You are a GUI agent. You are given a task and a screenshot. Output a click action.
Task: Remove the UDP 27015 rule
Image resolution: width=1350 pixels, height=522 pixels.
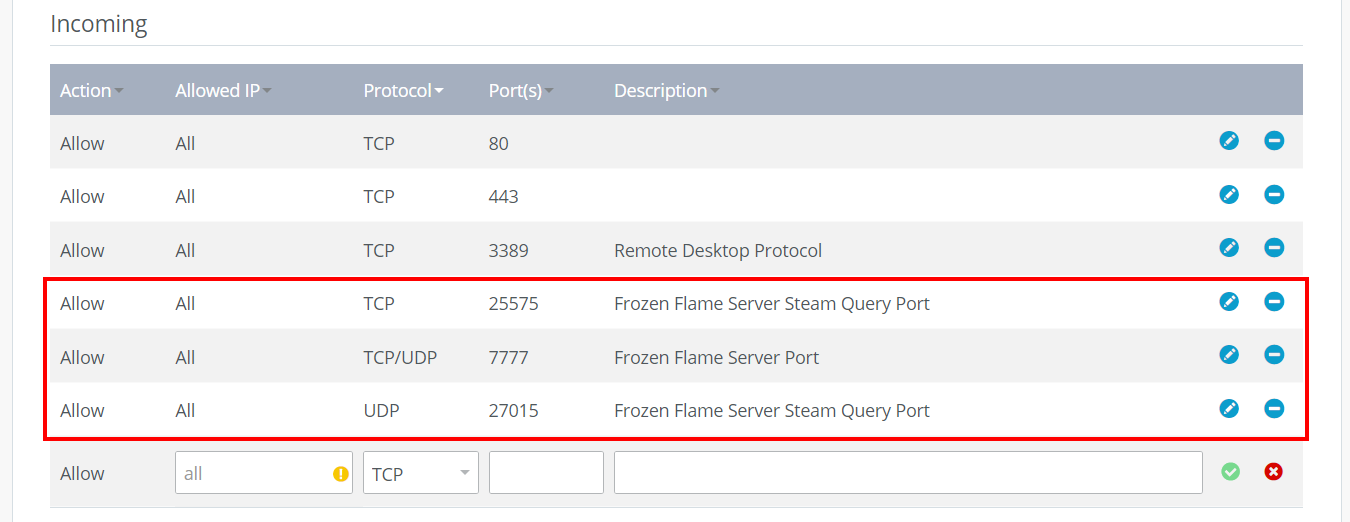coord(1274,408)
